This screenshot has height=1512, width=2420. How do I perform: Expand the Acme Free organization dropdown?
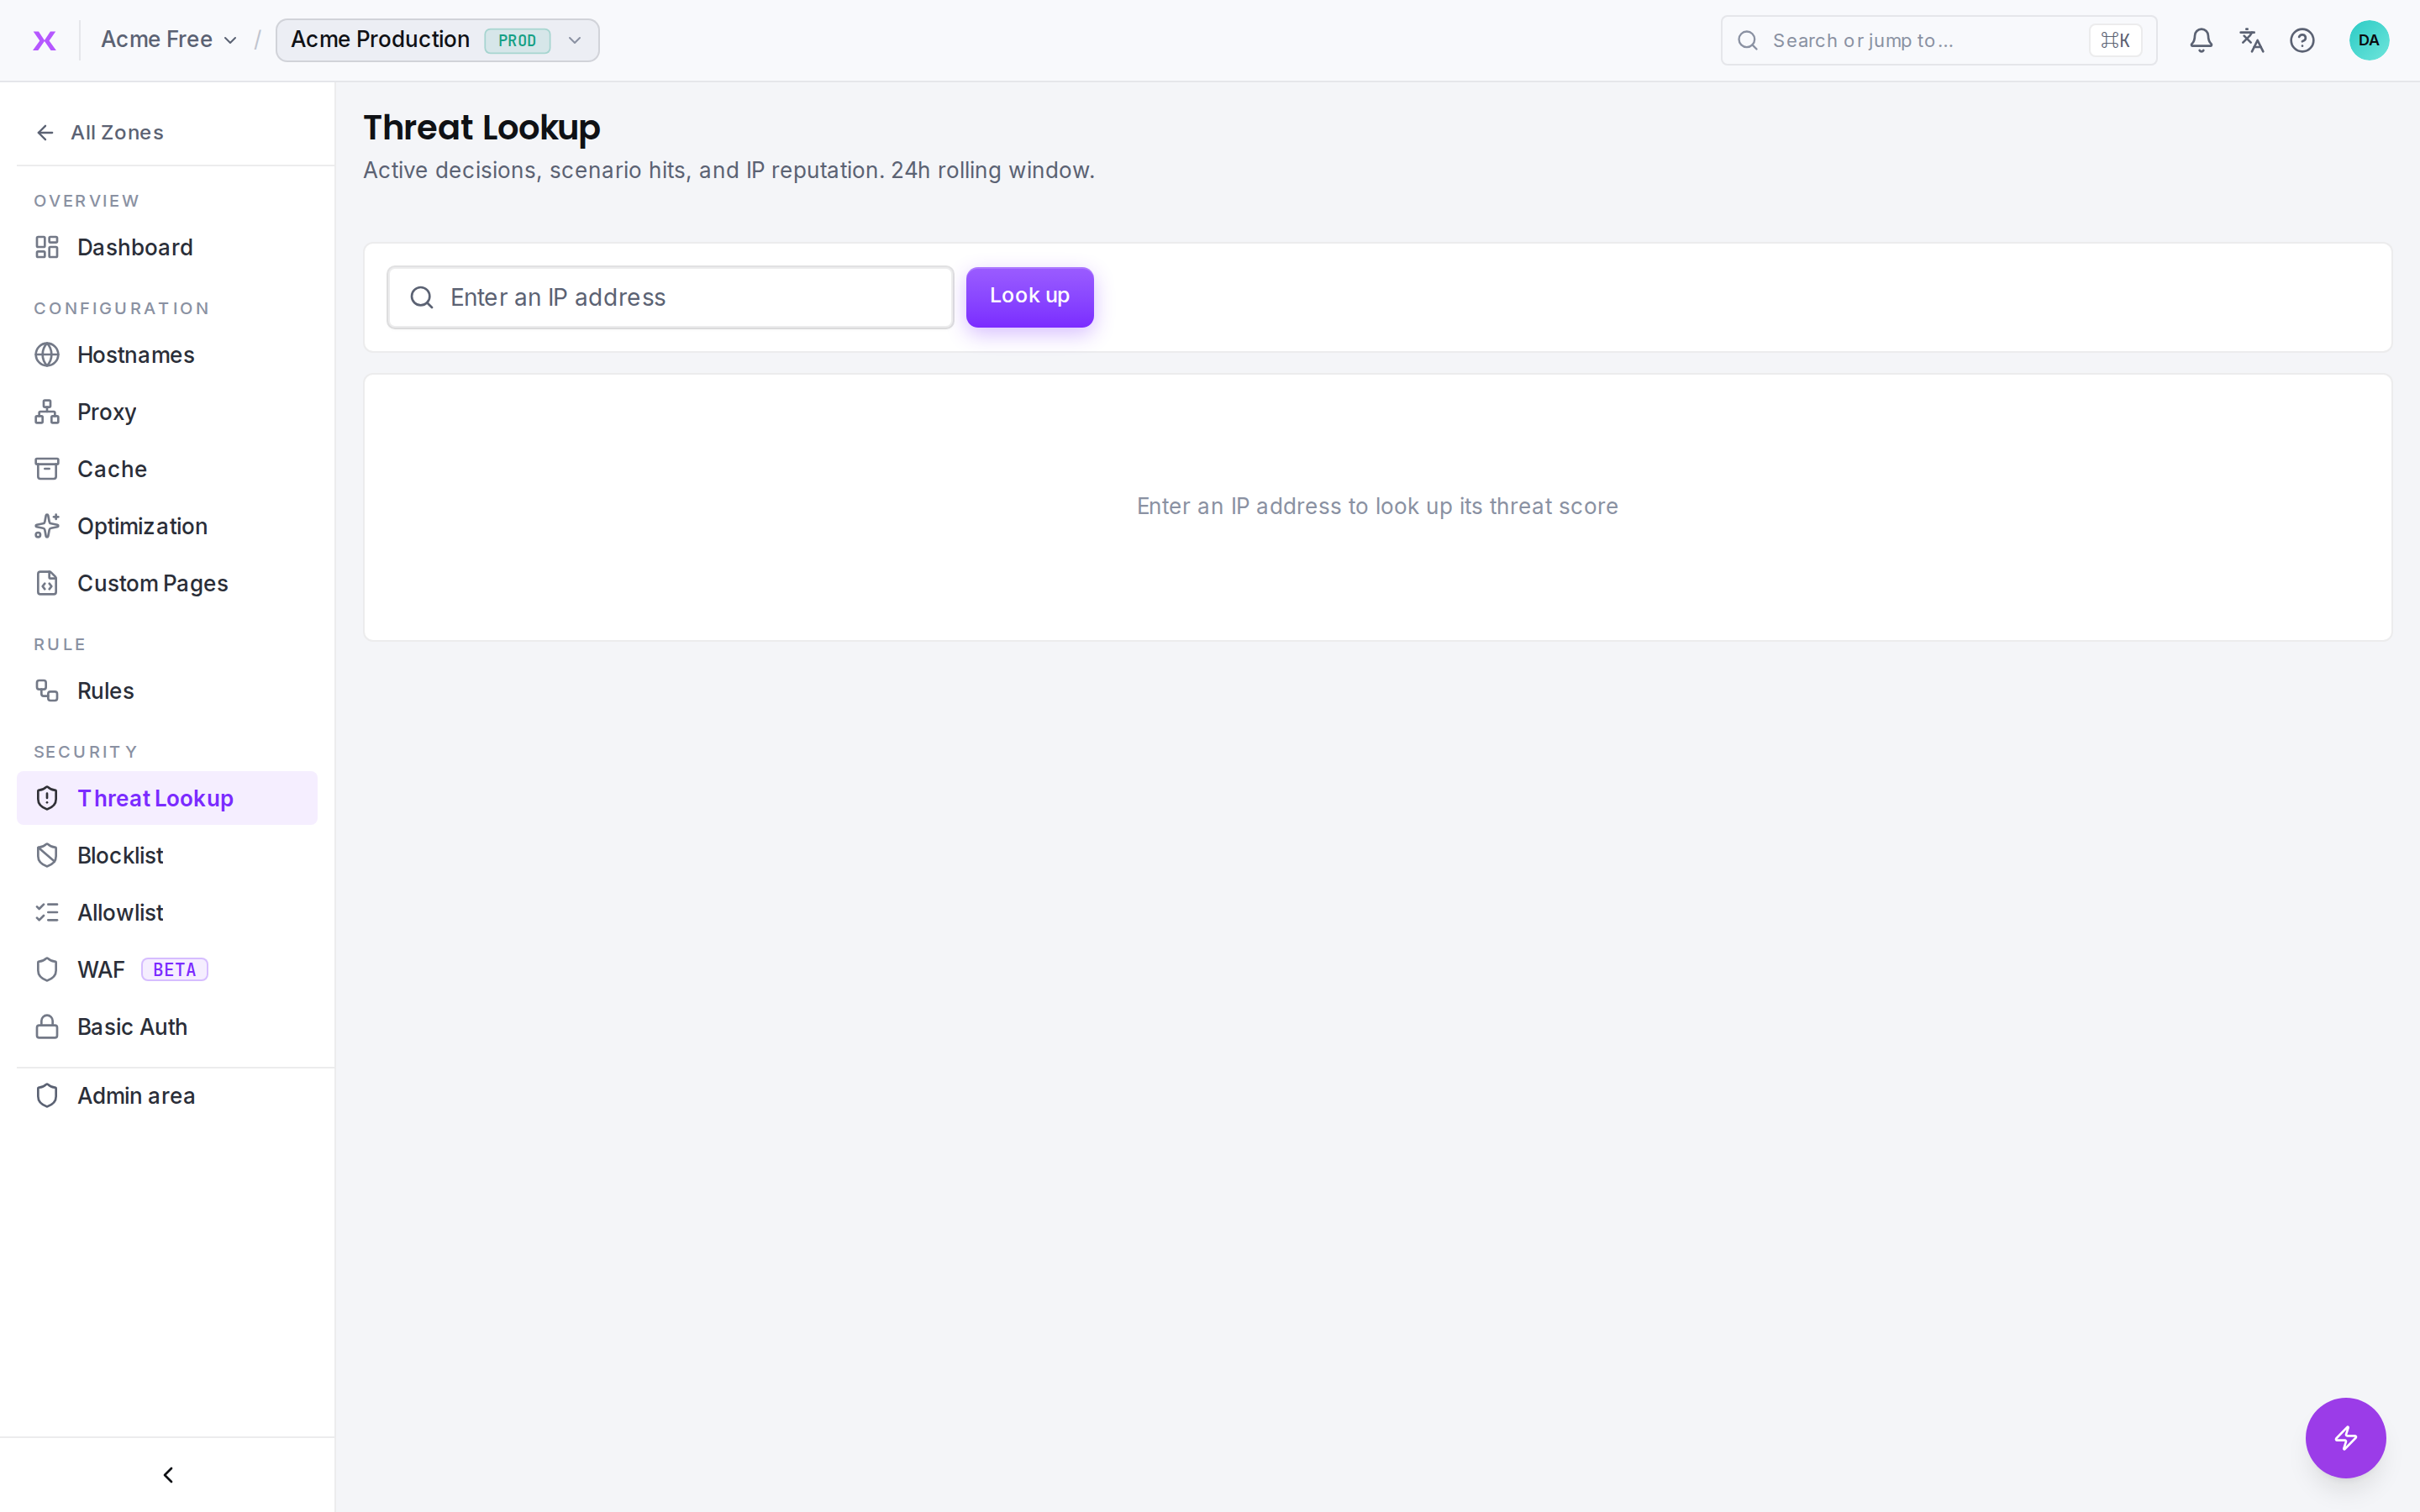click(169, 40)
